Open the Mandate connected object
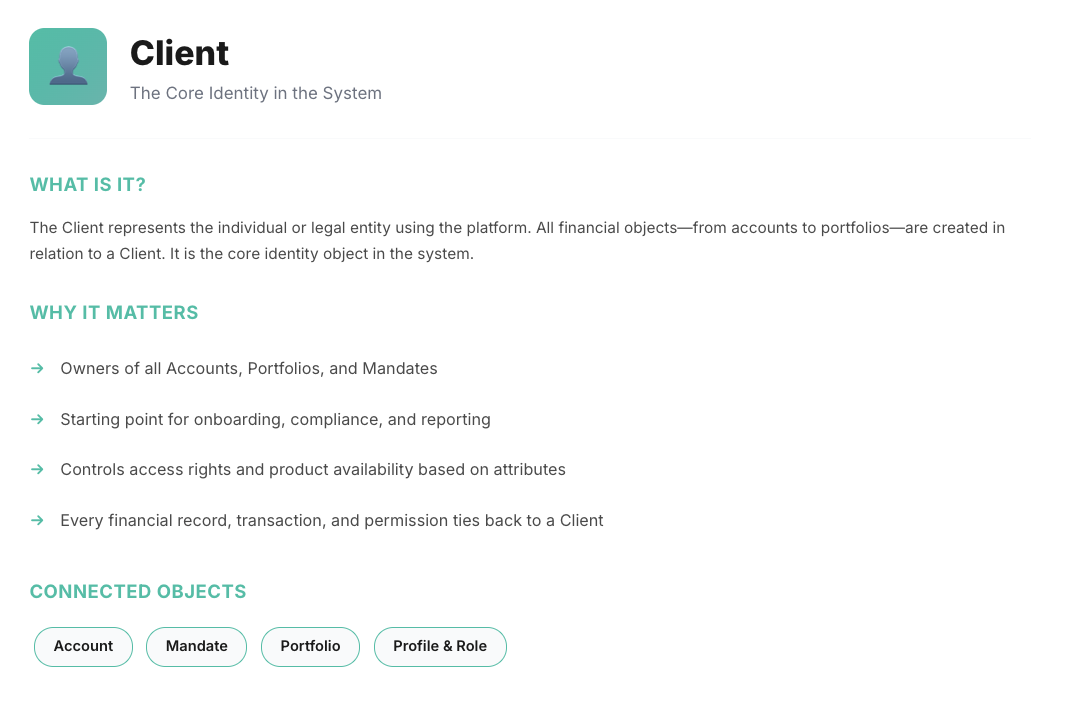 pyautogui.click(x=196, y=646)
